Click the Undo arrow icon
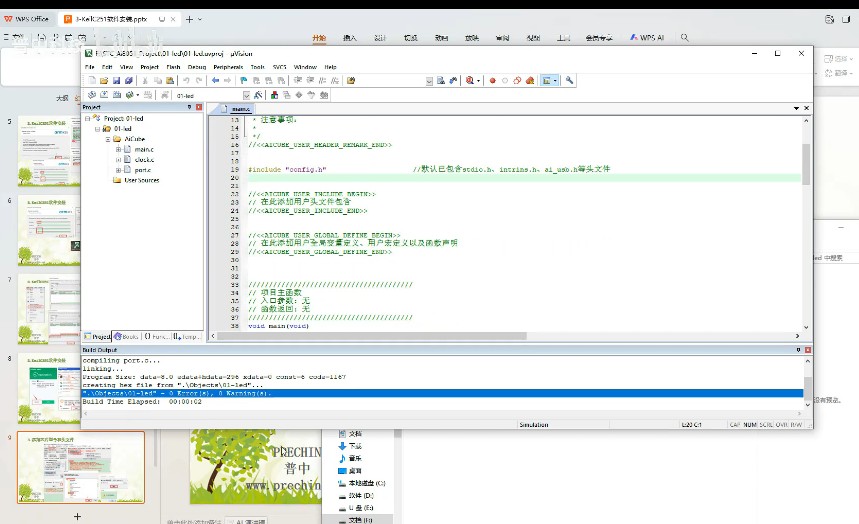Image resolution: width=859 pixels, height=524 pixels. pyautogui.click(x=187, y=80)
